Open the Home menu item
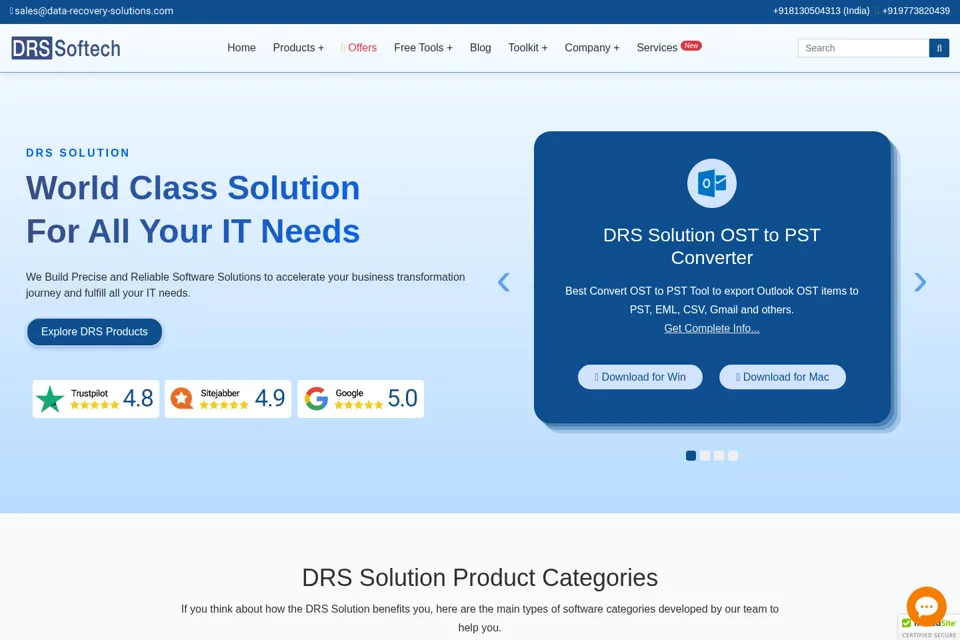 (241, 48)
